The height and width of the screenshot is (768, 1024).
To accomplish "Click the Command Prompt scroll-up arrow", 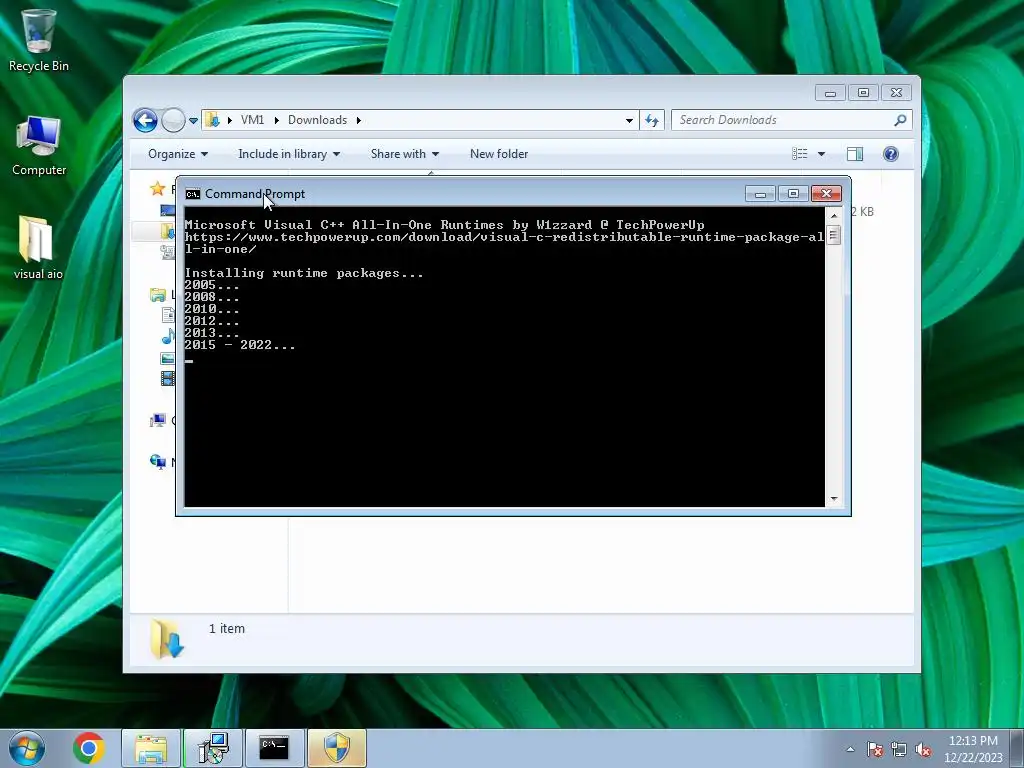I will [834, 215].
